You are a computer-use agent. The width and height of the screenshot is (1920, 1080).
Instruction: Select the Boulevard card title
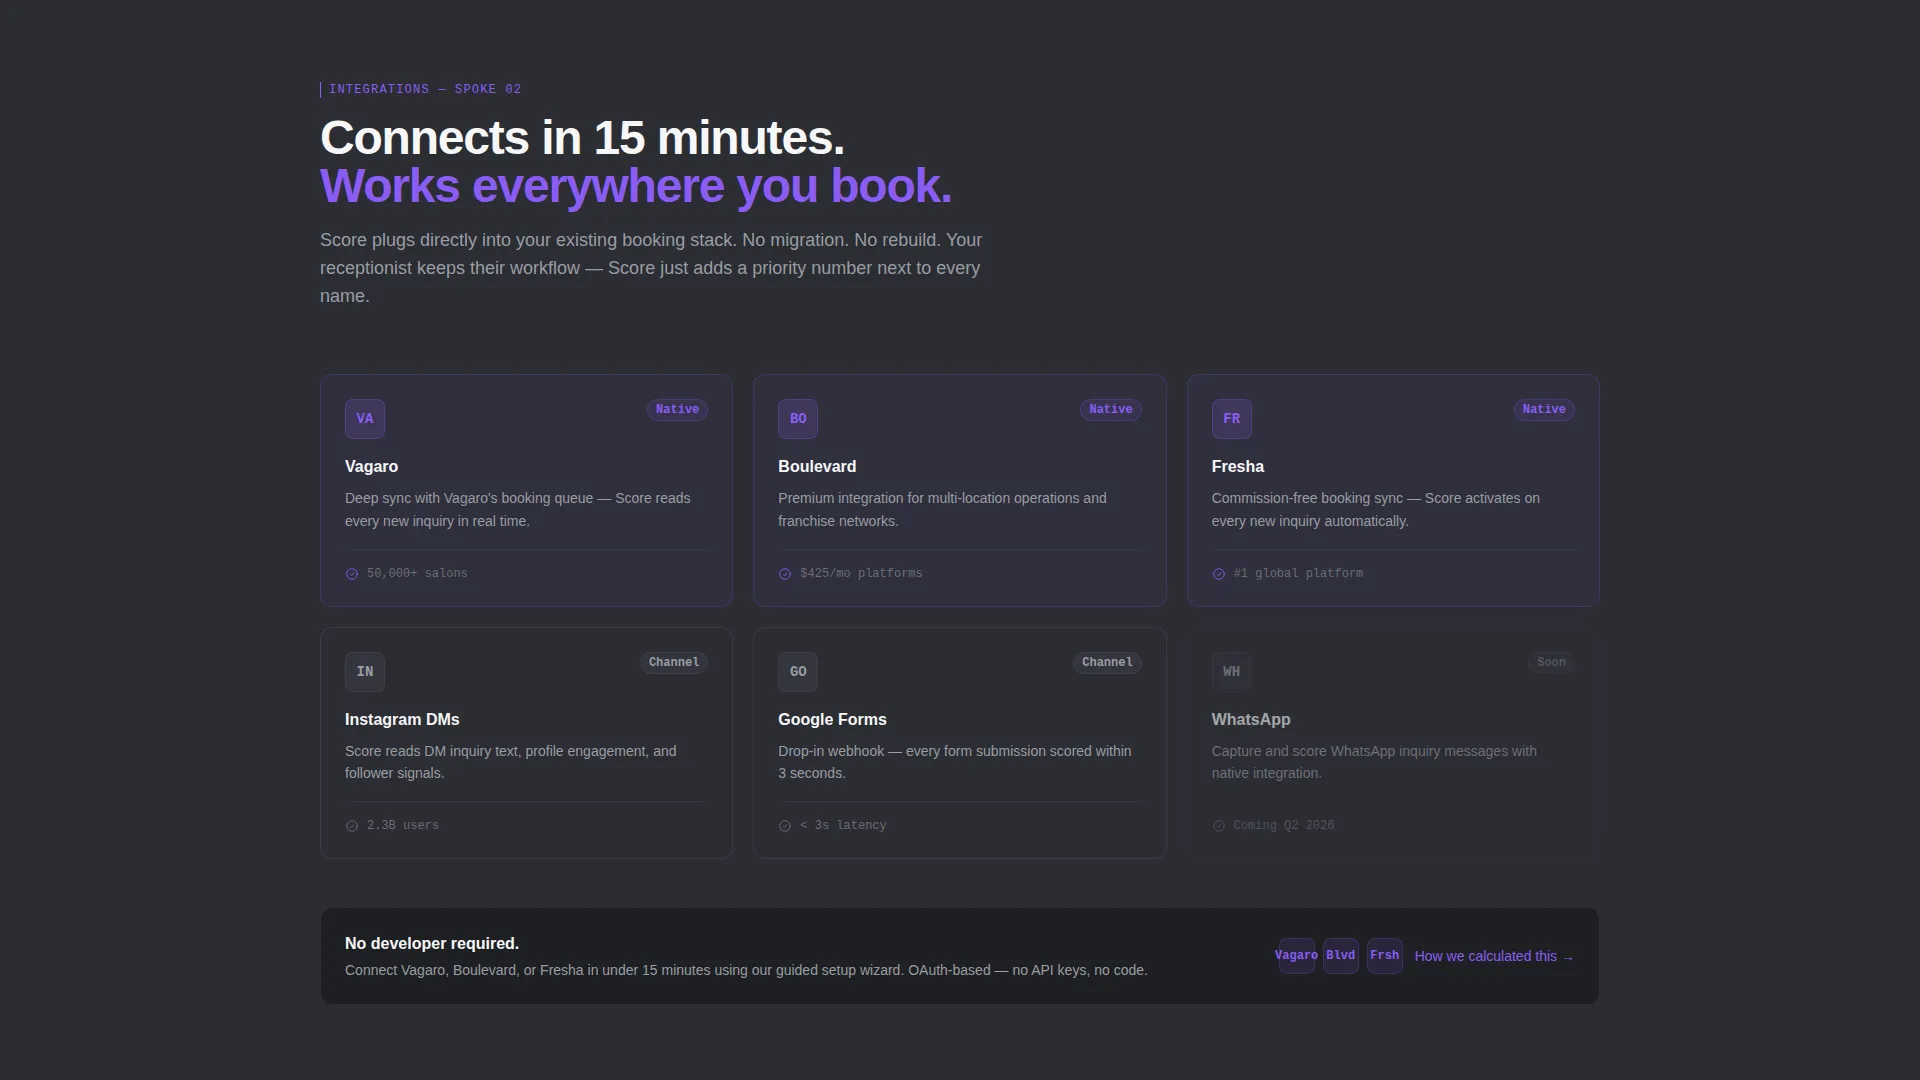(817, 467)
